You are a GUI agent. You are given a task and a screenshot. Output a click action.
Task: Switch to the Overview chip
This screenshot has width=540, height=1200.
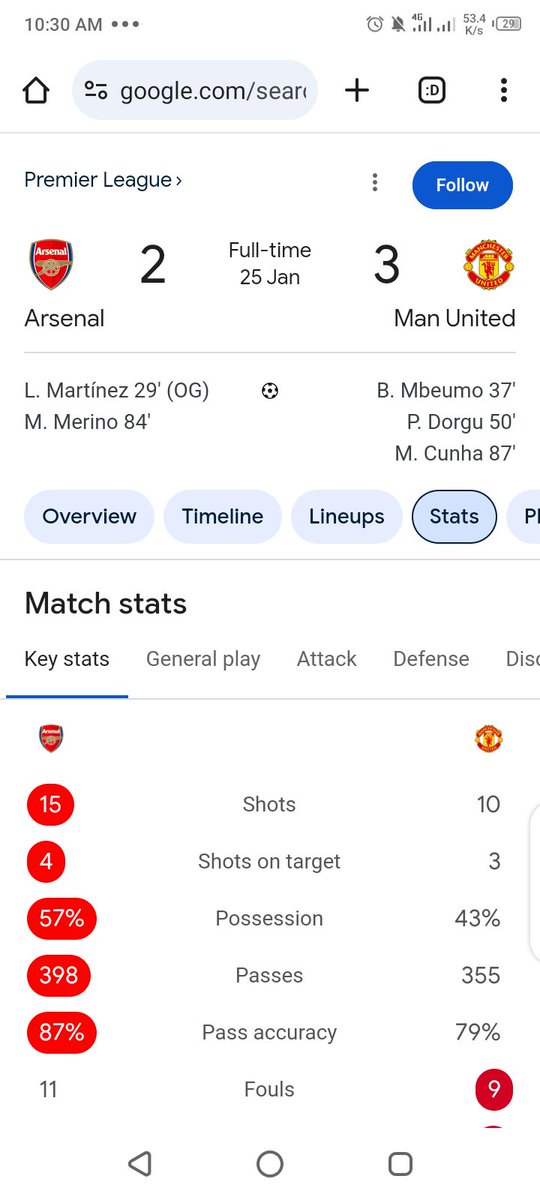(89, 516)
